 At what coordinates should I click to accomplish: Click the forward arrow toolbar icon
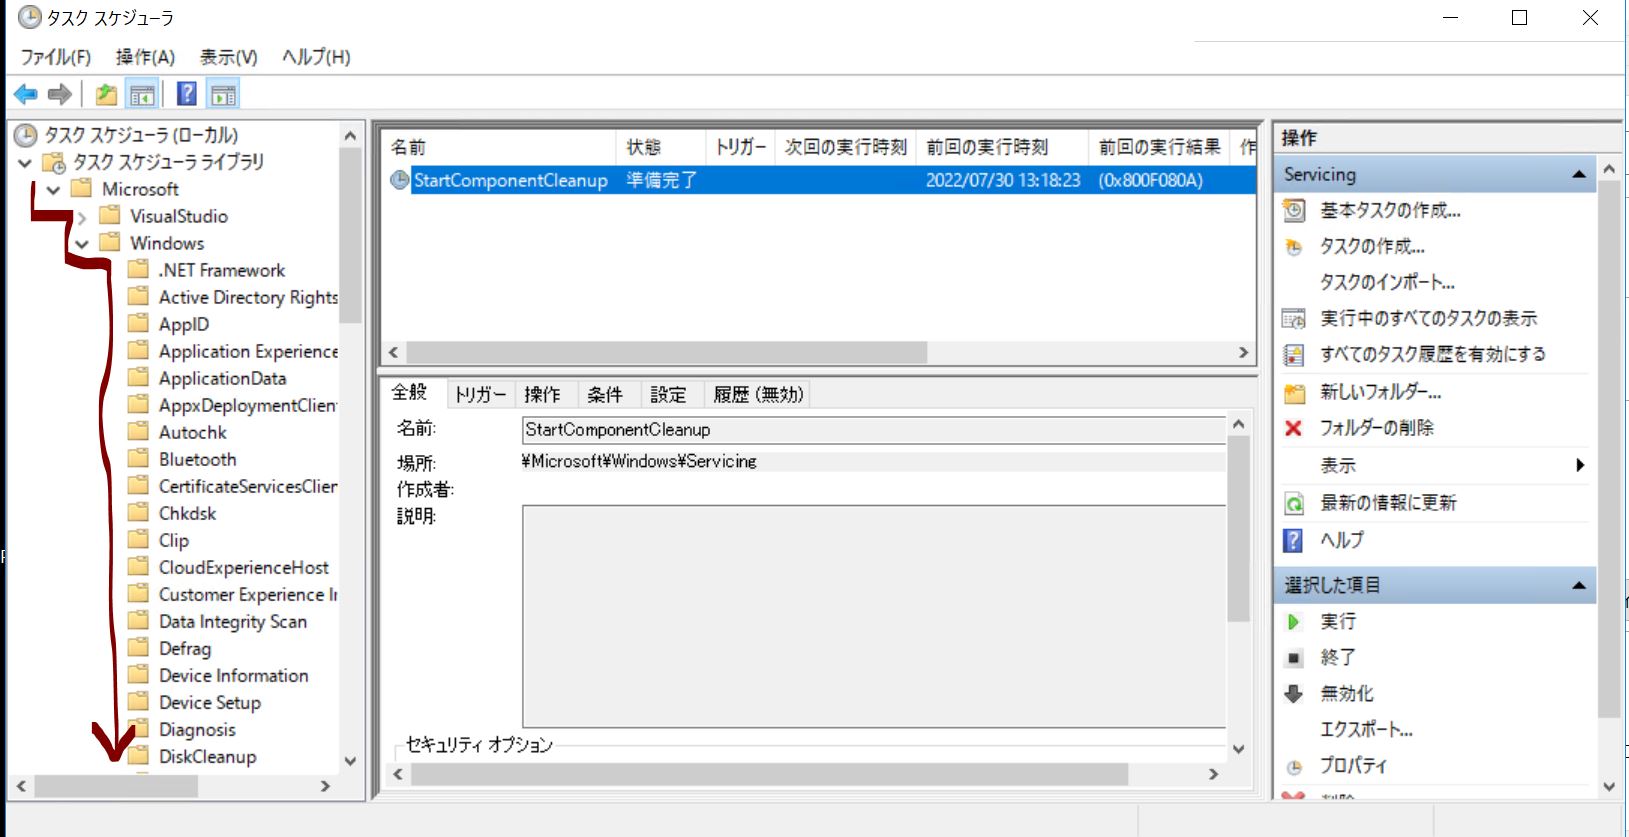coord(60,94)
